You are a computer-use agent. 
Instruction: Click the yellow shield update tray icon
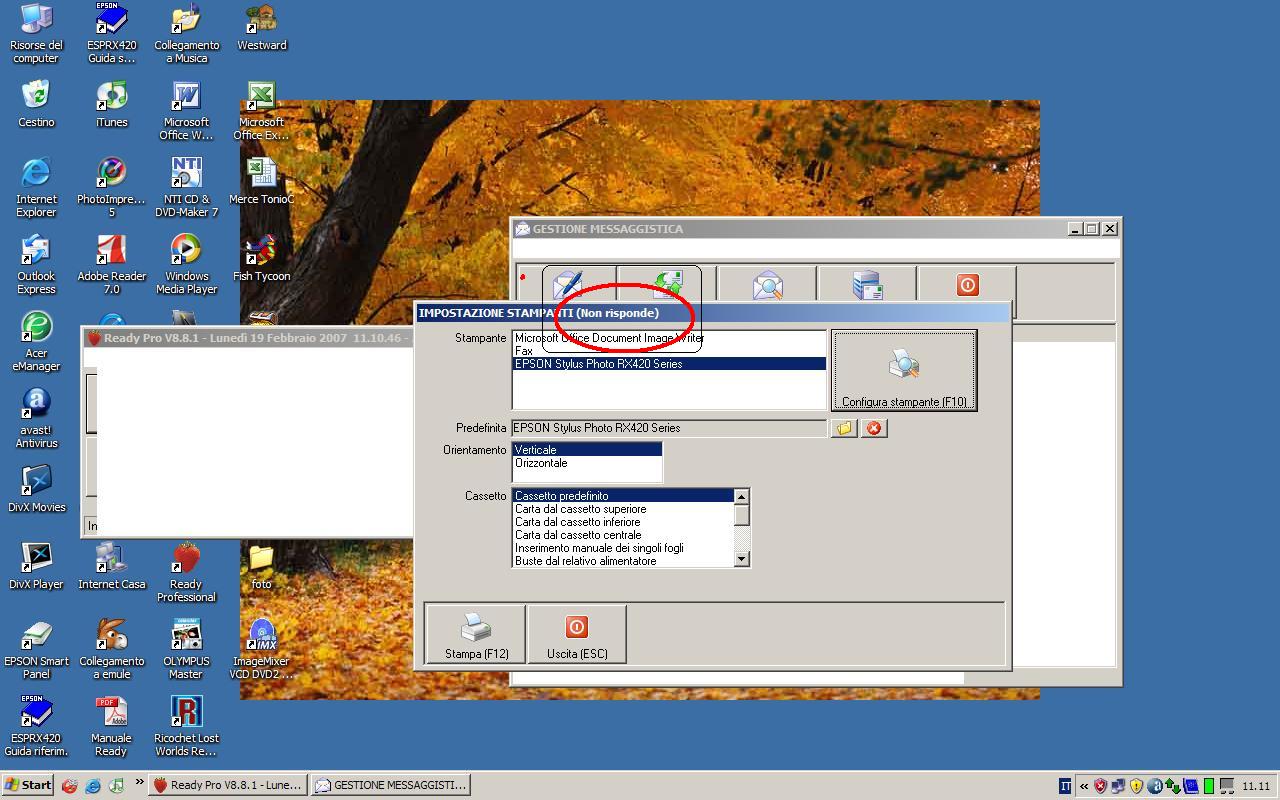click(1136, 786)
